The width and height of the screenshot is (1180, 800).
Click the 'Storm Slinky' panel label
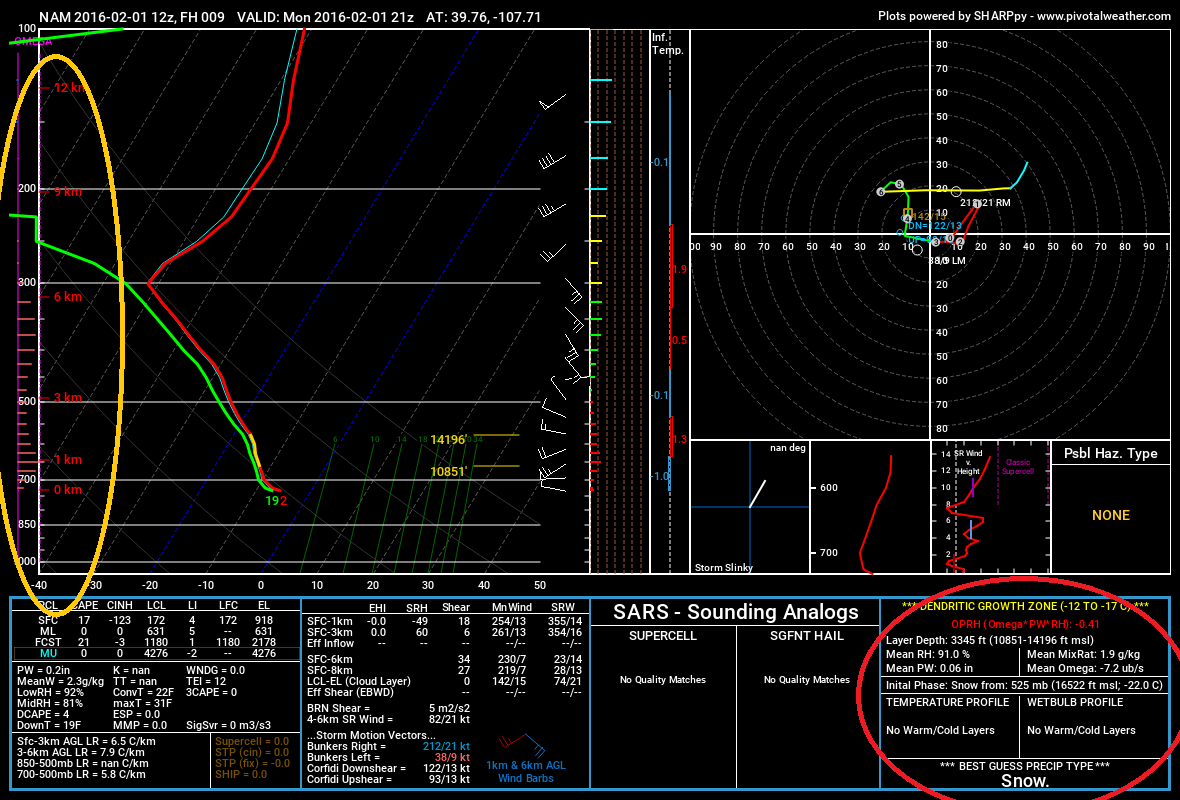point(723,567)
